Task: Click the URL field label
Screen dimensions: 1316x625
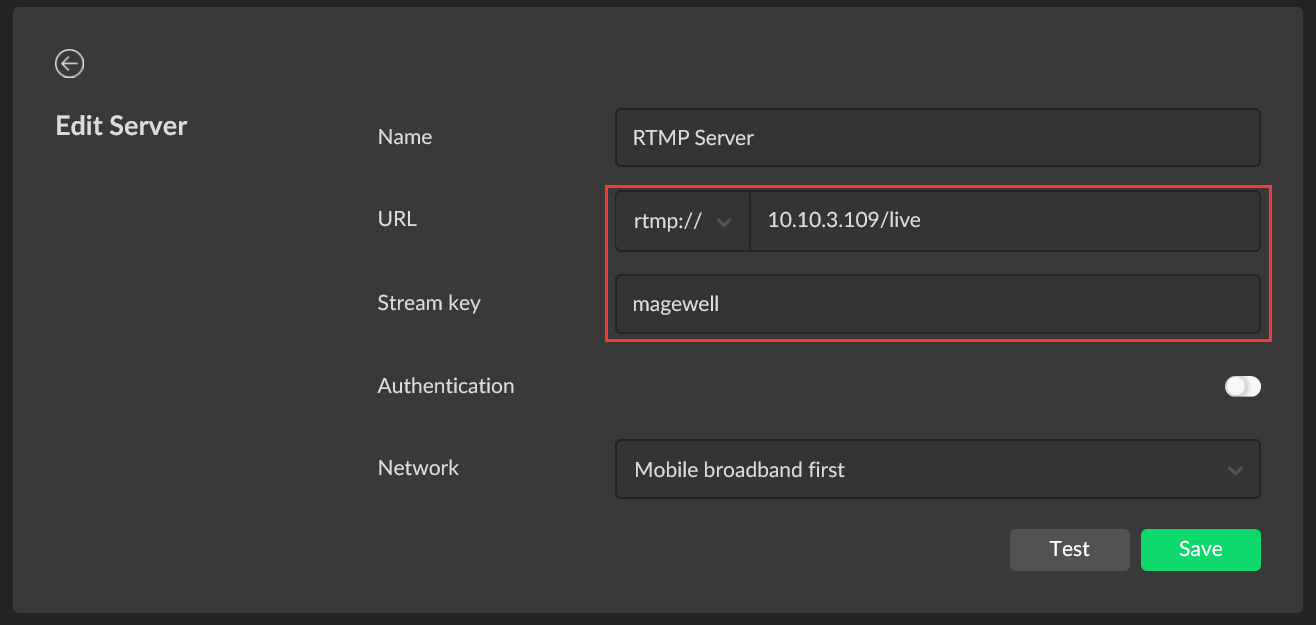Action: pyautogui.click(x=397, y=218)
